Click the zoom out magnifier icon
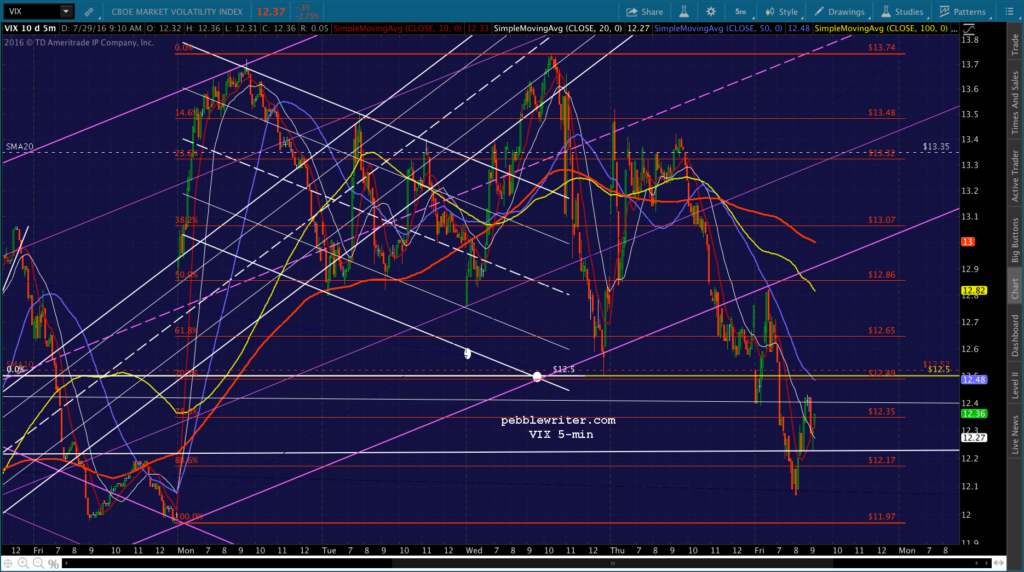The width and height of the screenshot is (1024, 572). (x=38, y=563)
